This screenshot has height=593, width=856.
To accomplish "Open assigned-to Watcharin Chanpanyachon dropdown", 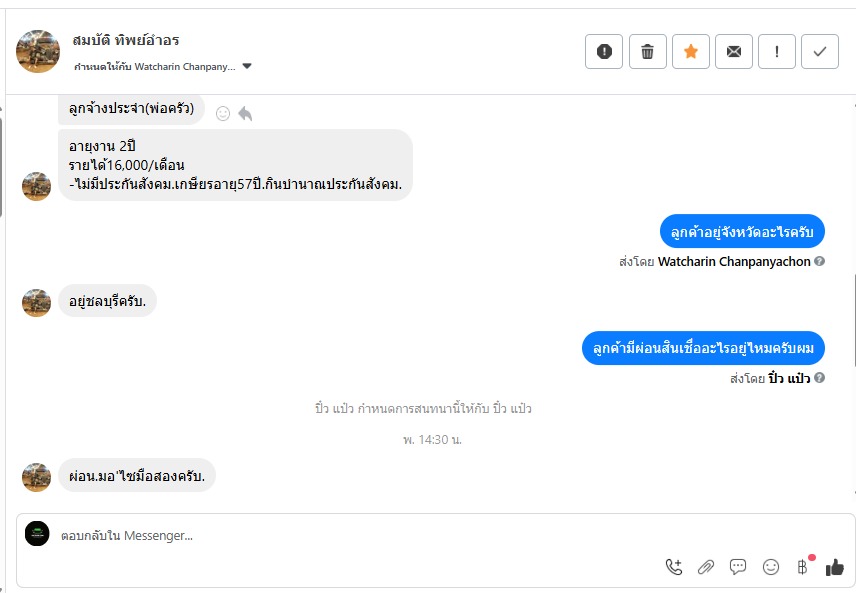I will click(x=247, y=67).
